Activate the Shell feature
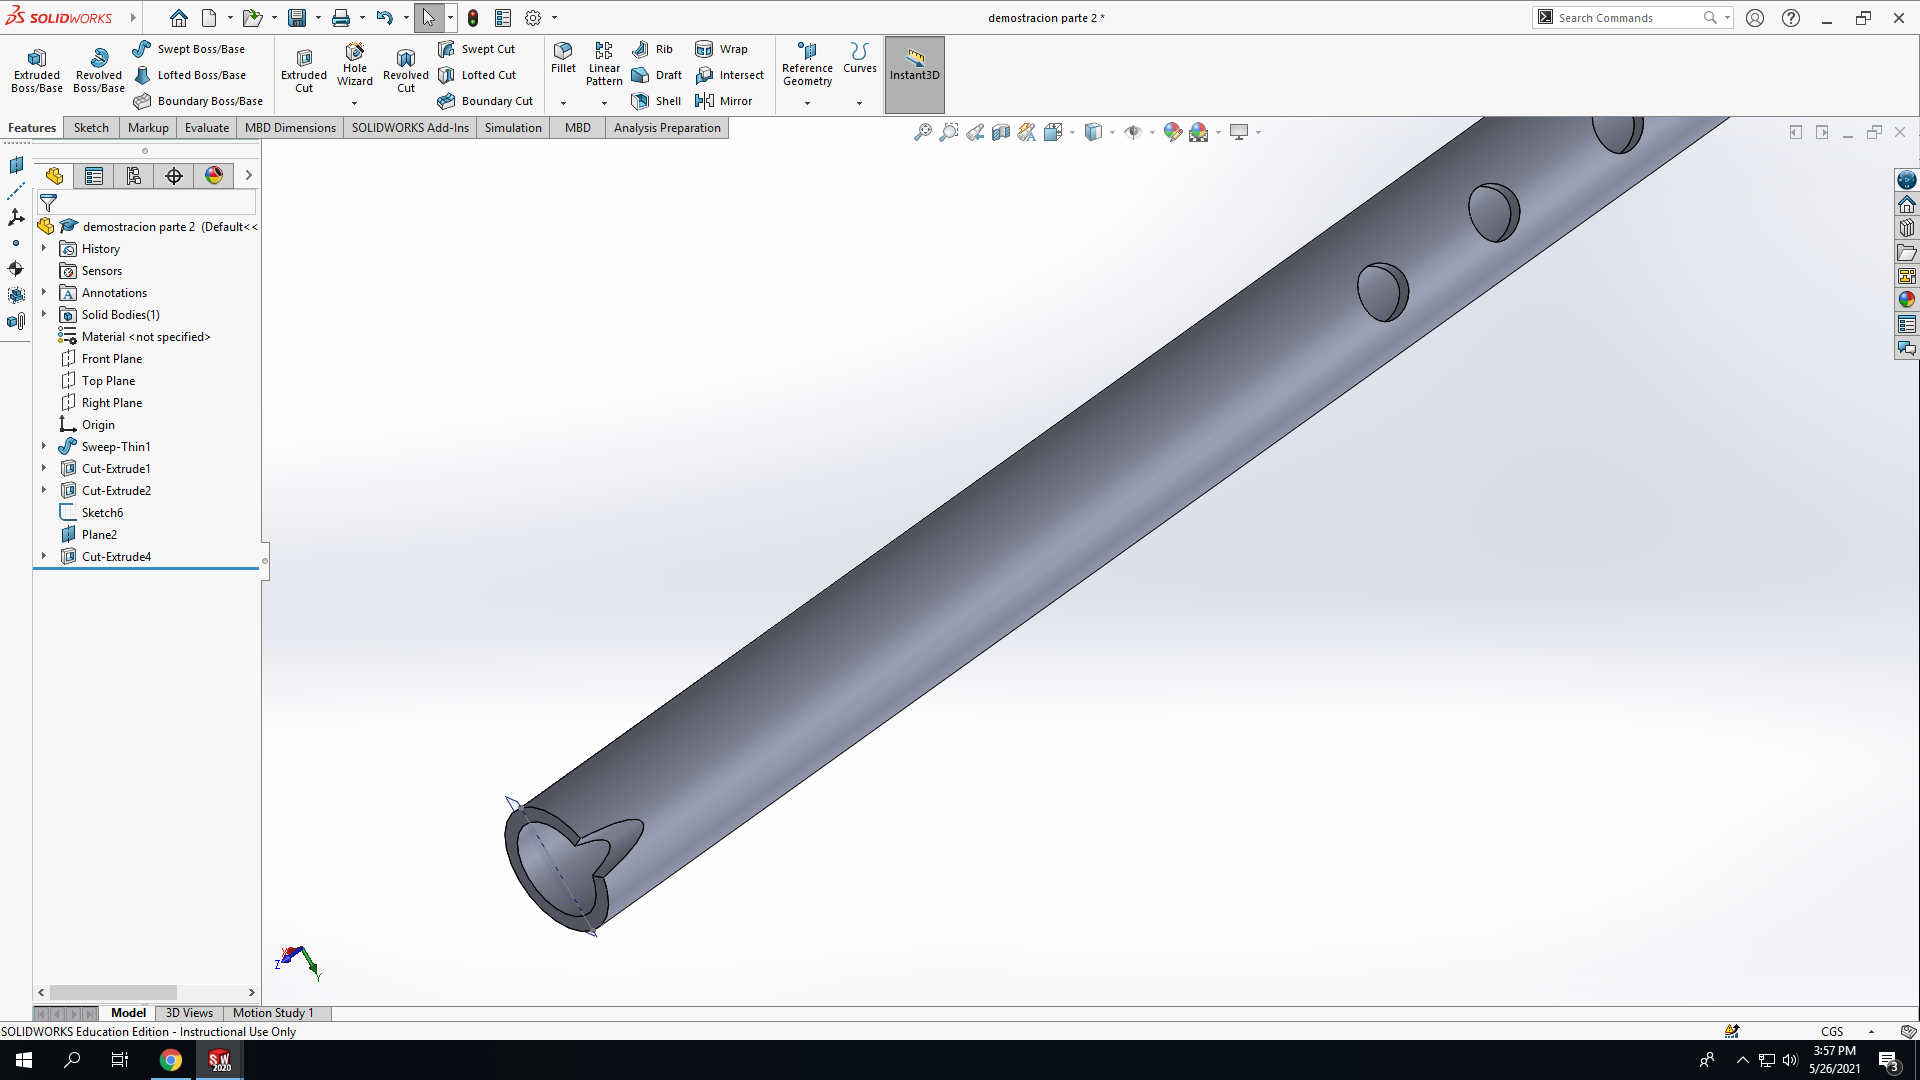1920x1080 pixels. pos(657,101)
